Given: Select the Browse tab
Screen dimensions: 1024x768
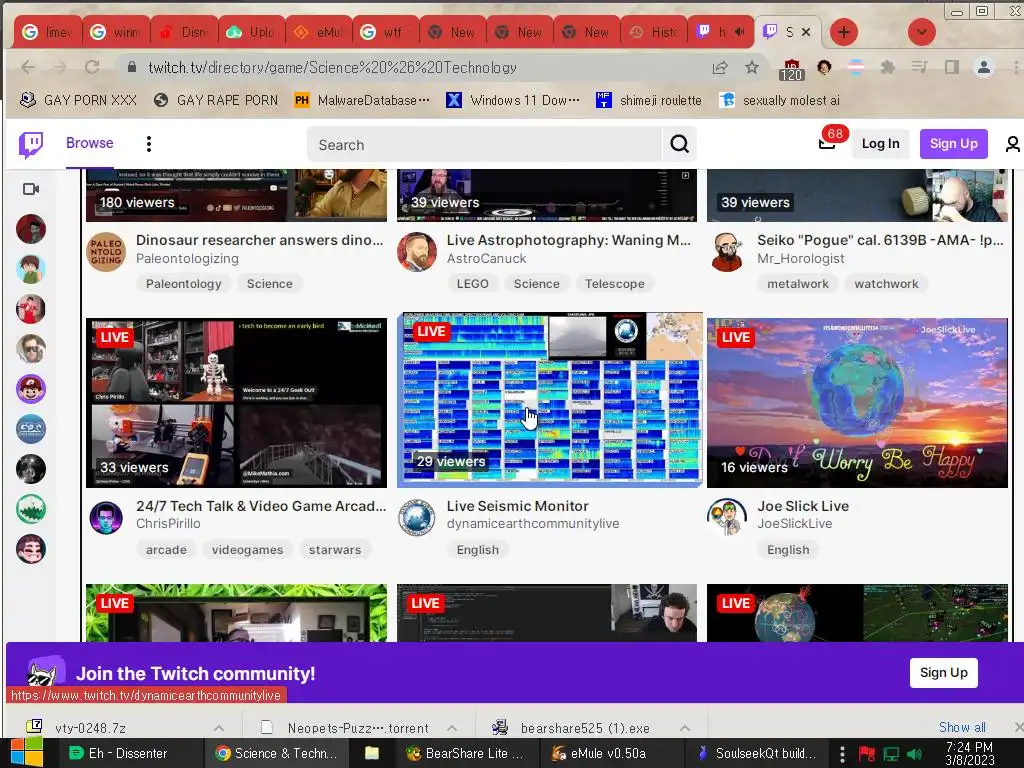Looking at the screenshot, I should click(89, 143).
